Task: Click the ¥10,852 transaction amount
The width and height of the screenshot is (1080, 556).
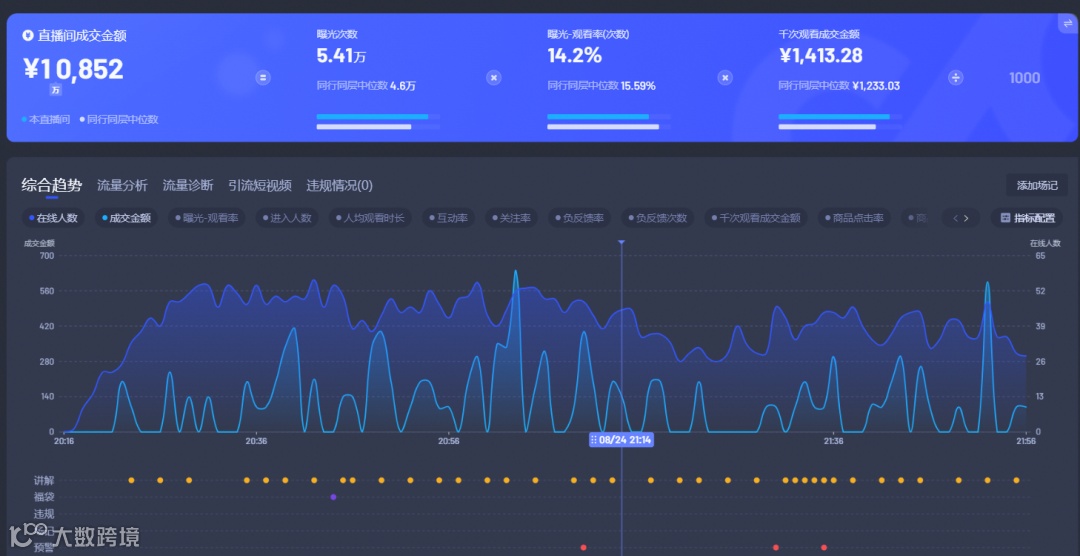Action: tap(73, 70)
